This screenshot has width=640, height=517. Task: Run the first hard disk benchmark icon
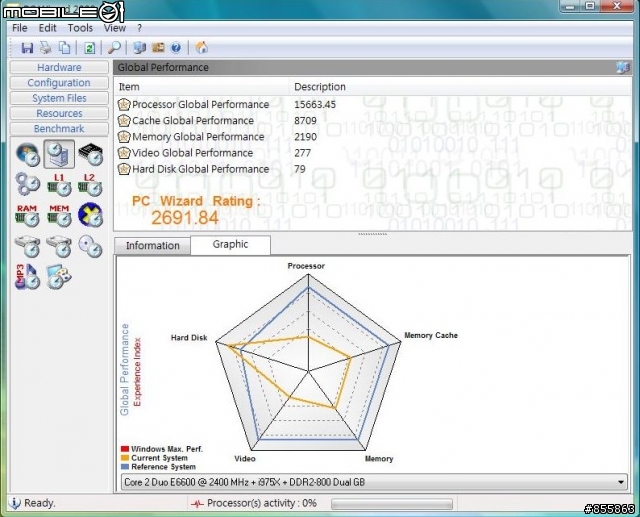28,246
